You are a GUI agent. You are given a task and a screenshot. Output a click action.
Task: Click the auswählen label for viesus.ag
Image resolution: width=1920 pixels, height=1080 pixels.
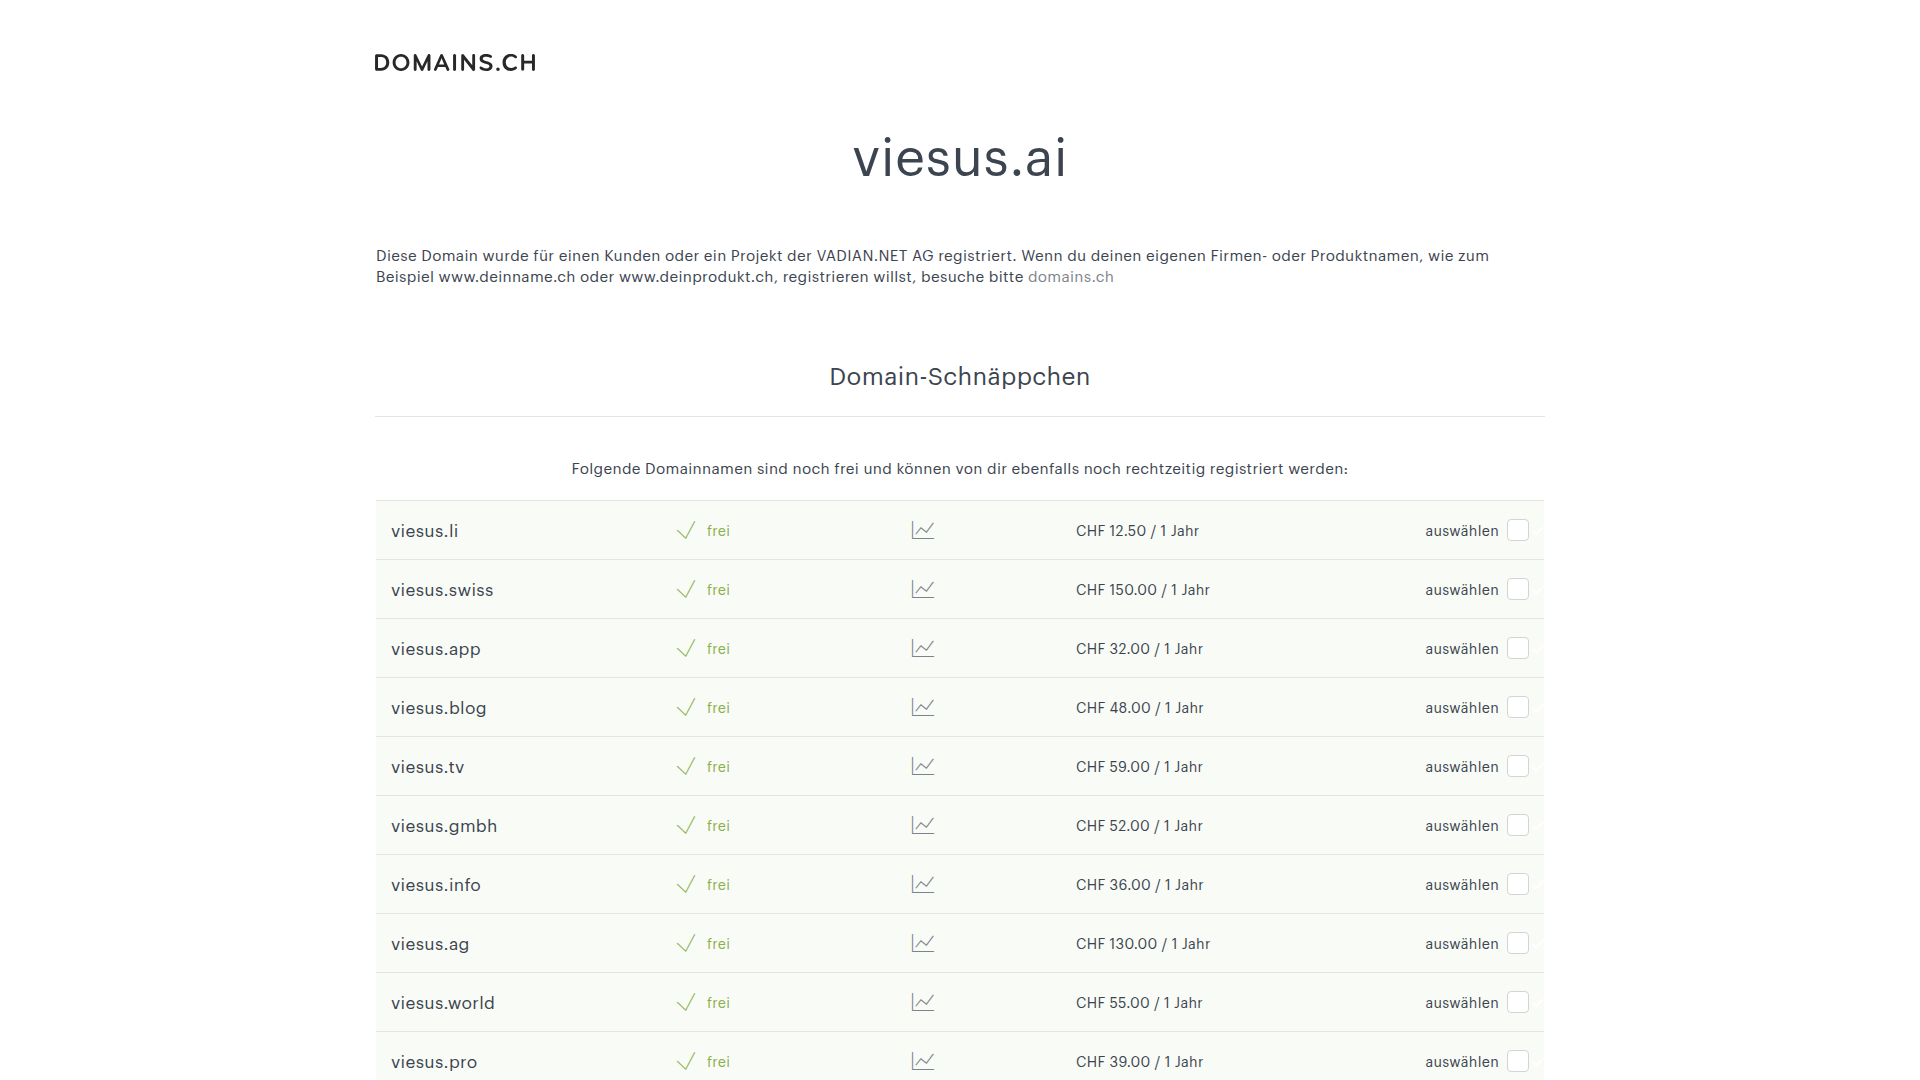pyautogui.click(x=1461, y=944)
